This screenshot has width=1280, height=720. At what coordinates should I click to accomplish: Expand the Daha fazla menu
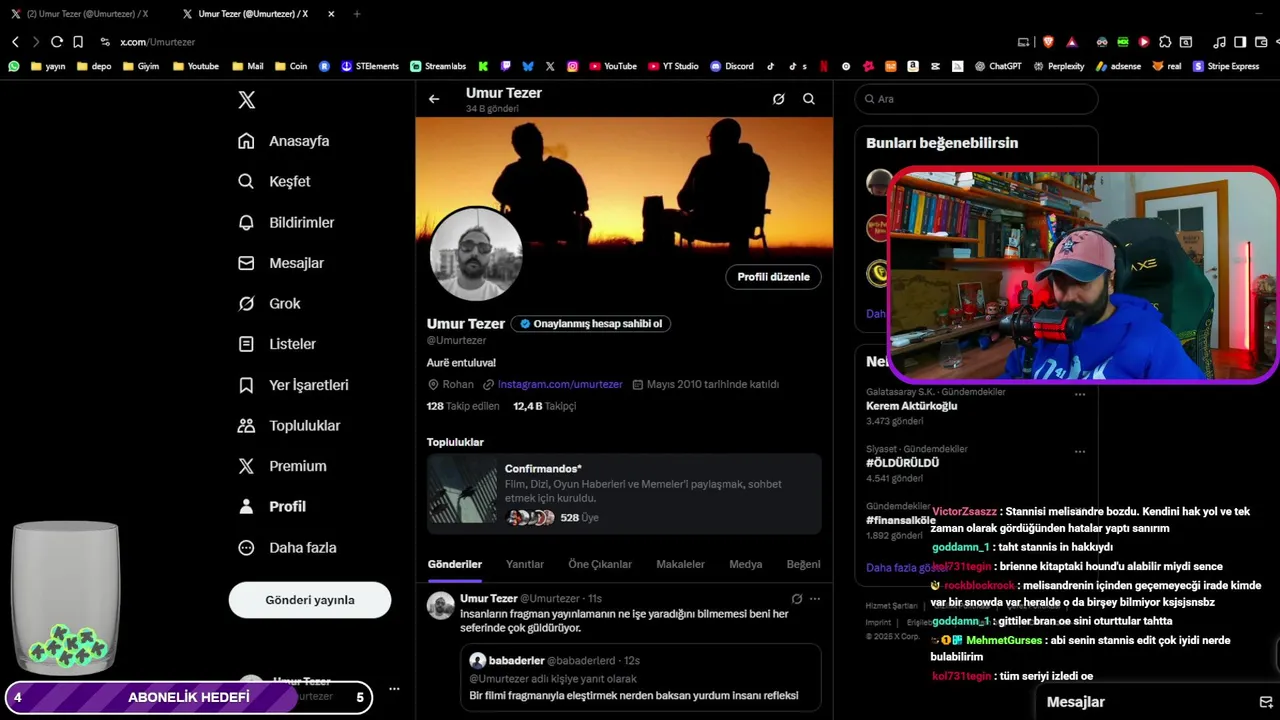(287, 547)
